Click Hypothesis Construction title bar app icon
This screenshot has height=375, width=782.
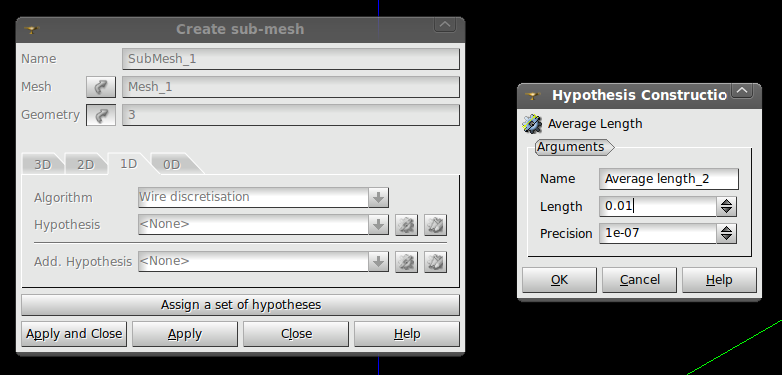pos(533,95)
